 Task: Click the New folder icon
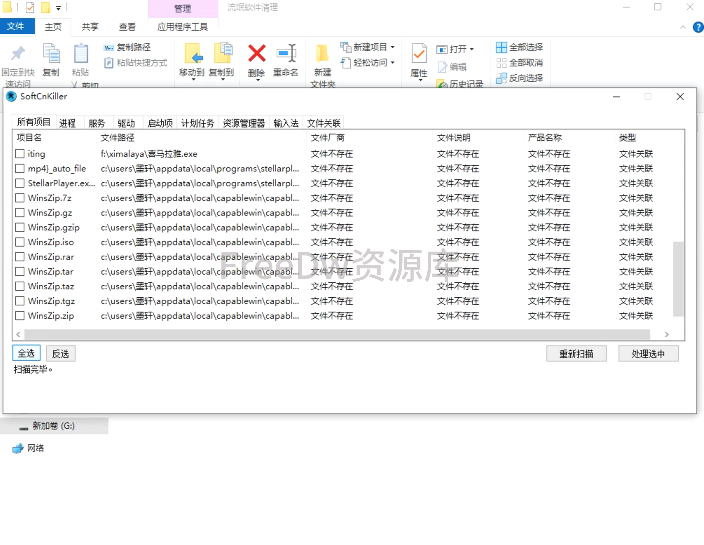click(x=322, y=53)
